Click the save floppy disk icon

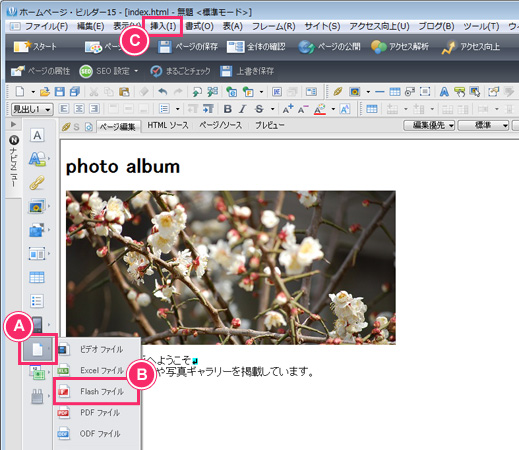pos(60,92)
